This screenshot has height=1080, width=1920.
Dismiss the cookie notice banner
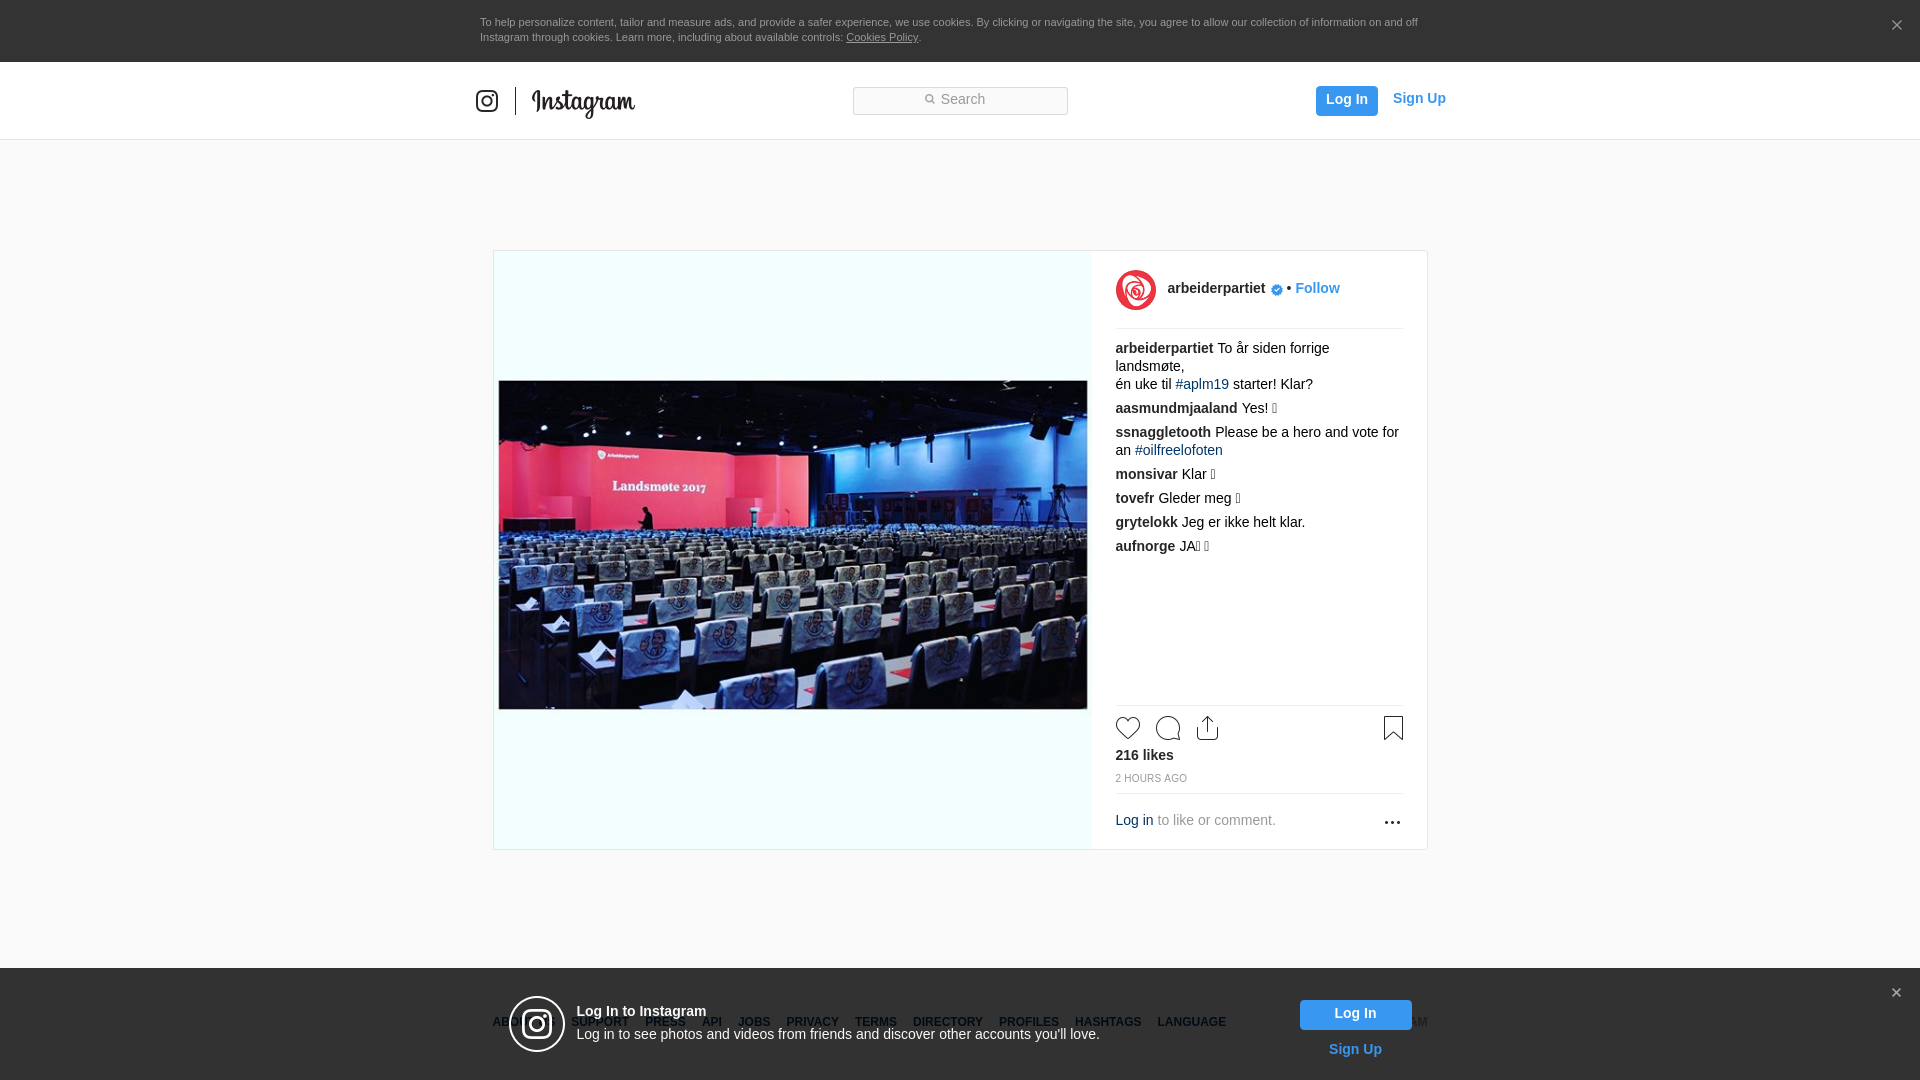(1896, 26)
